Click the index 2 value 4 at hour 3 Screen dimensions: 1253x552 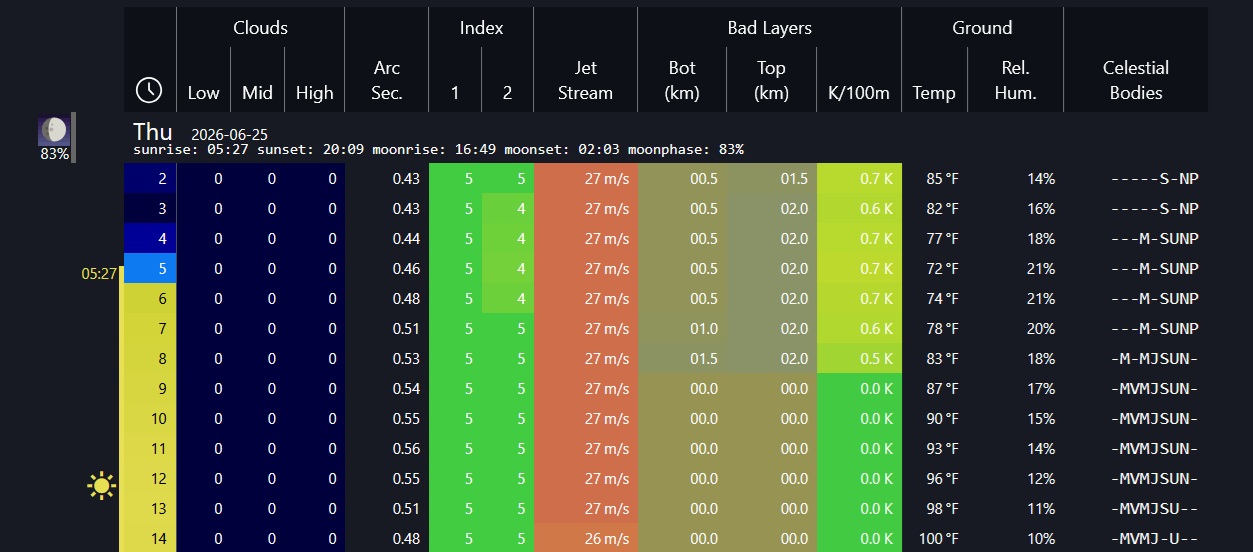click(508, 209)
